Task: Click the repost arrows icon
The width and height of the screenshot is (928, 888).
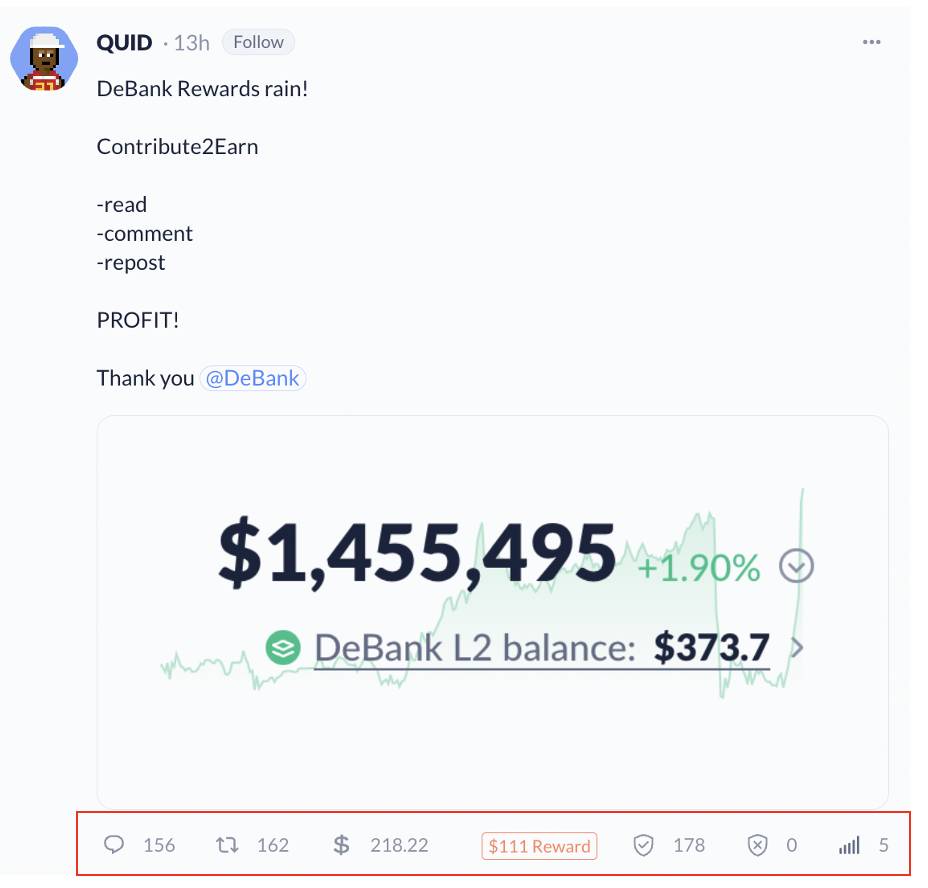Action: pyautogui.click(x=227, y=844)
